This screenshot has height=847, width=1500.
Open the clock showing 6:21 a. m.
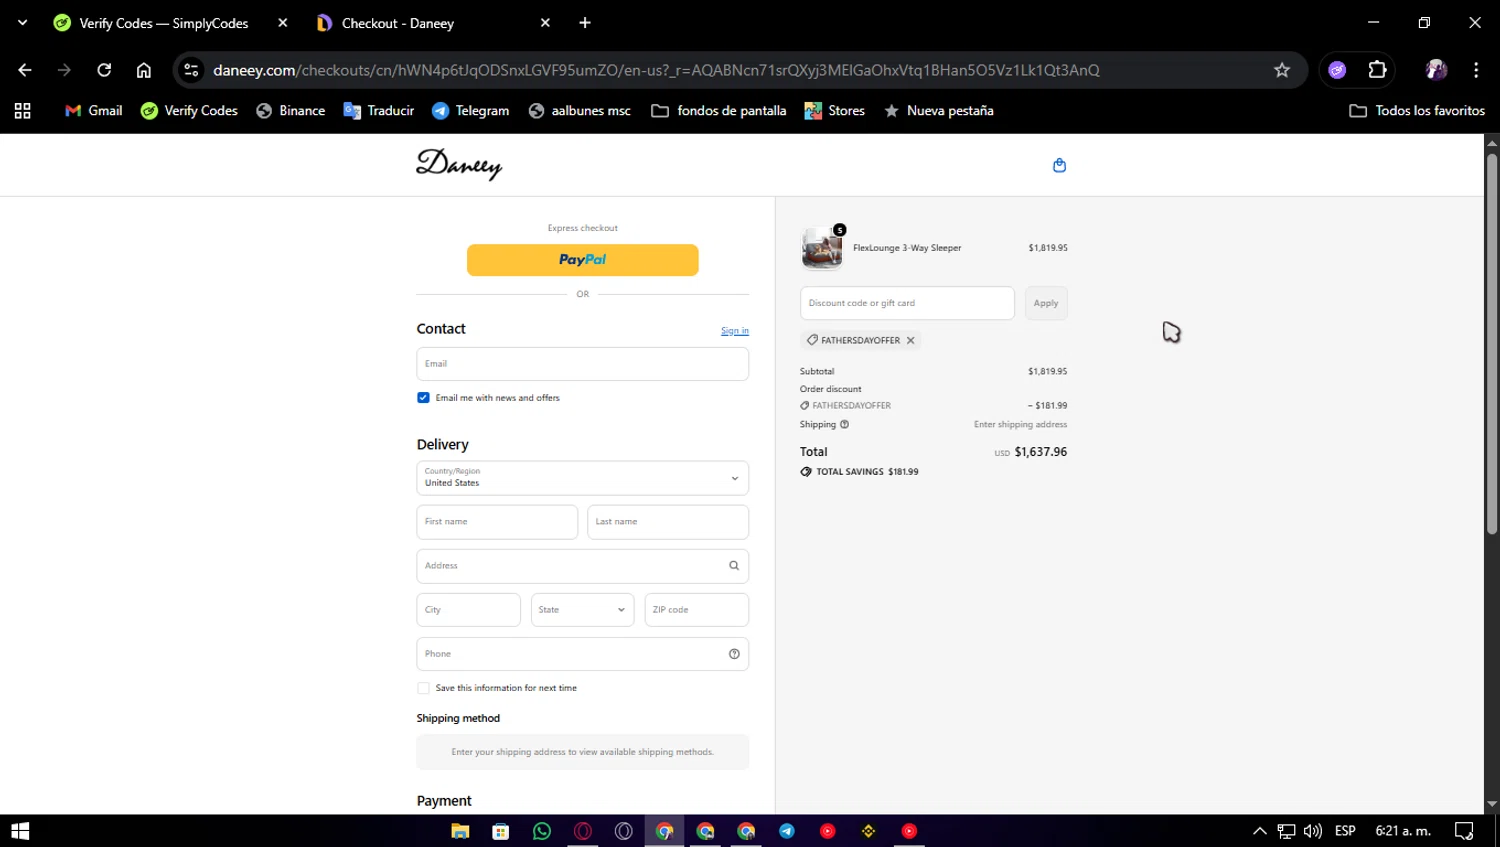(1403, 831)
